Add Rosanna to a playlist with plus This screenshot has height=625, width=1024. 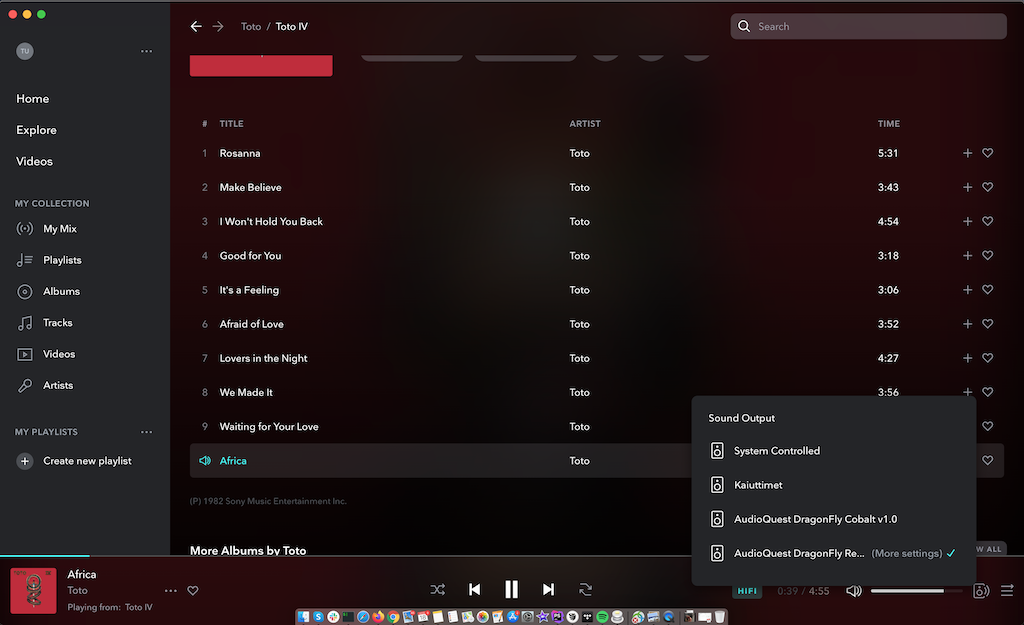click(967, 153)
